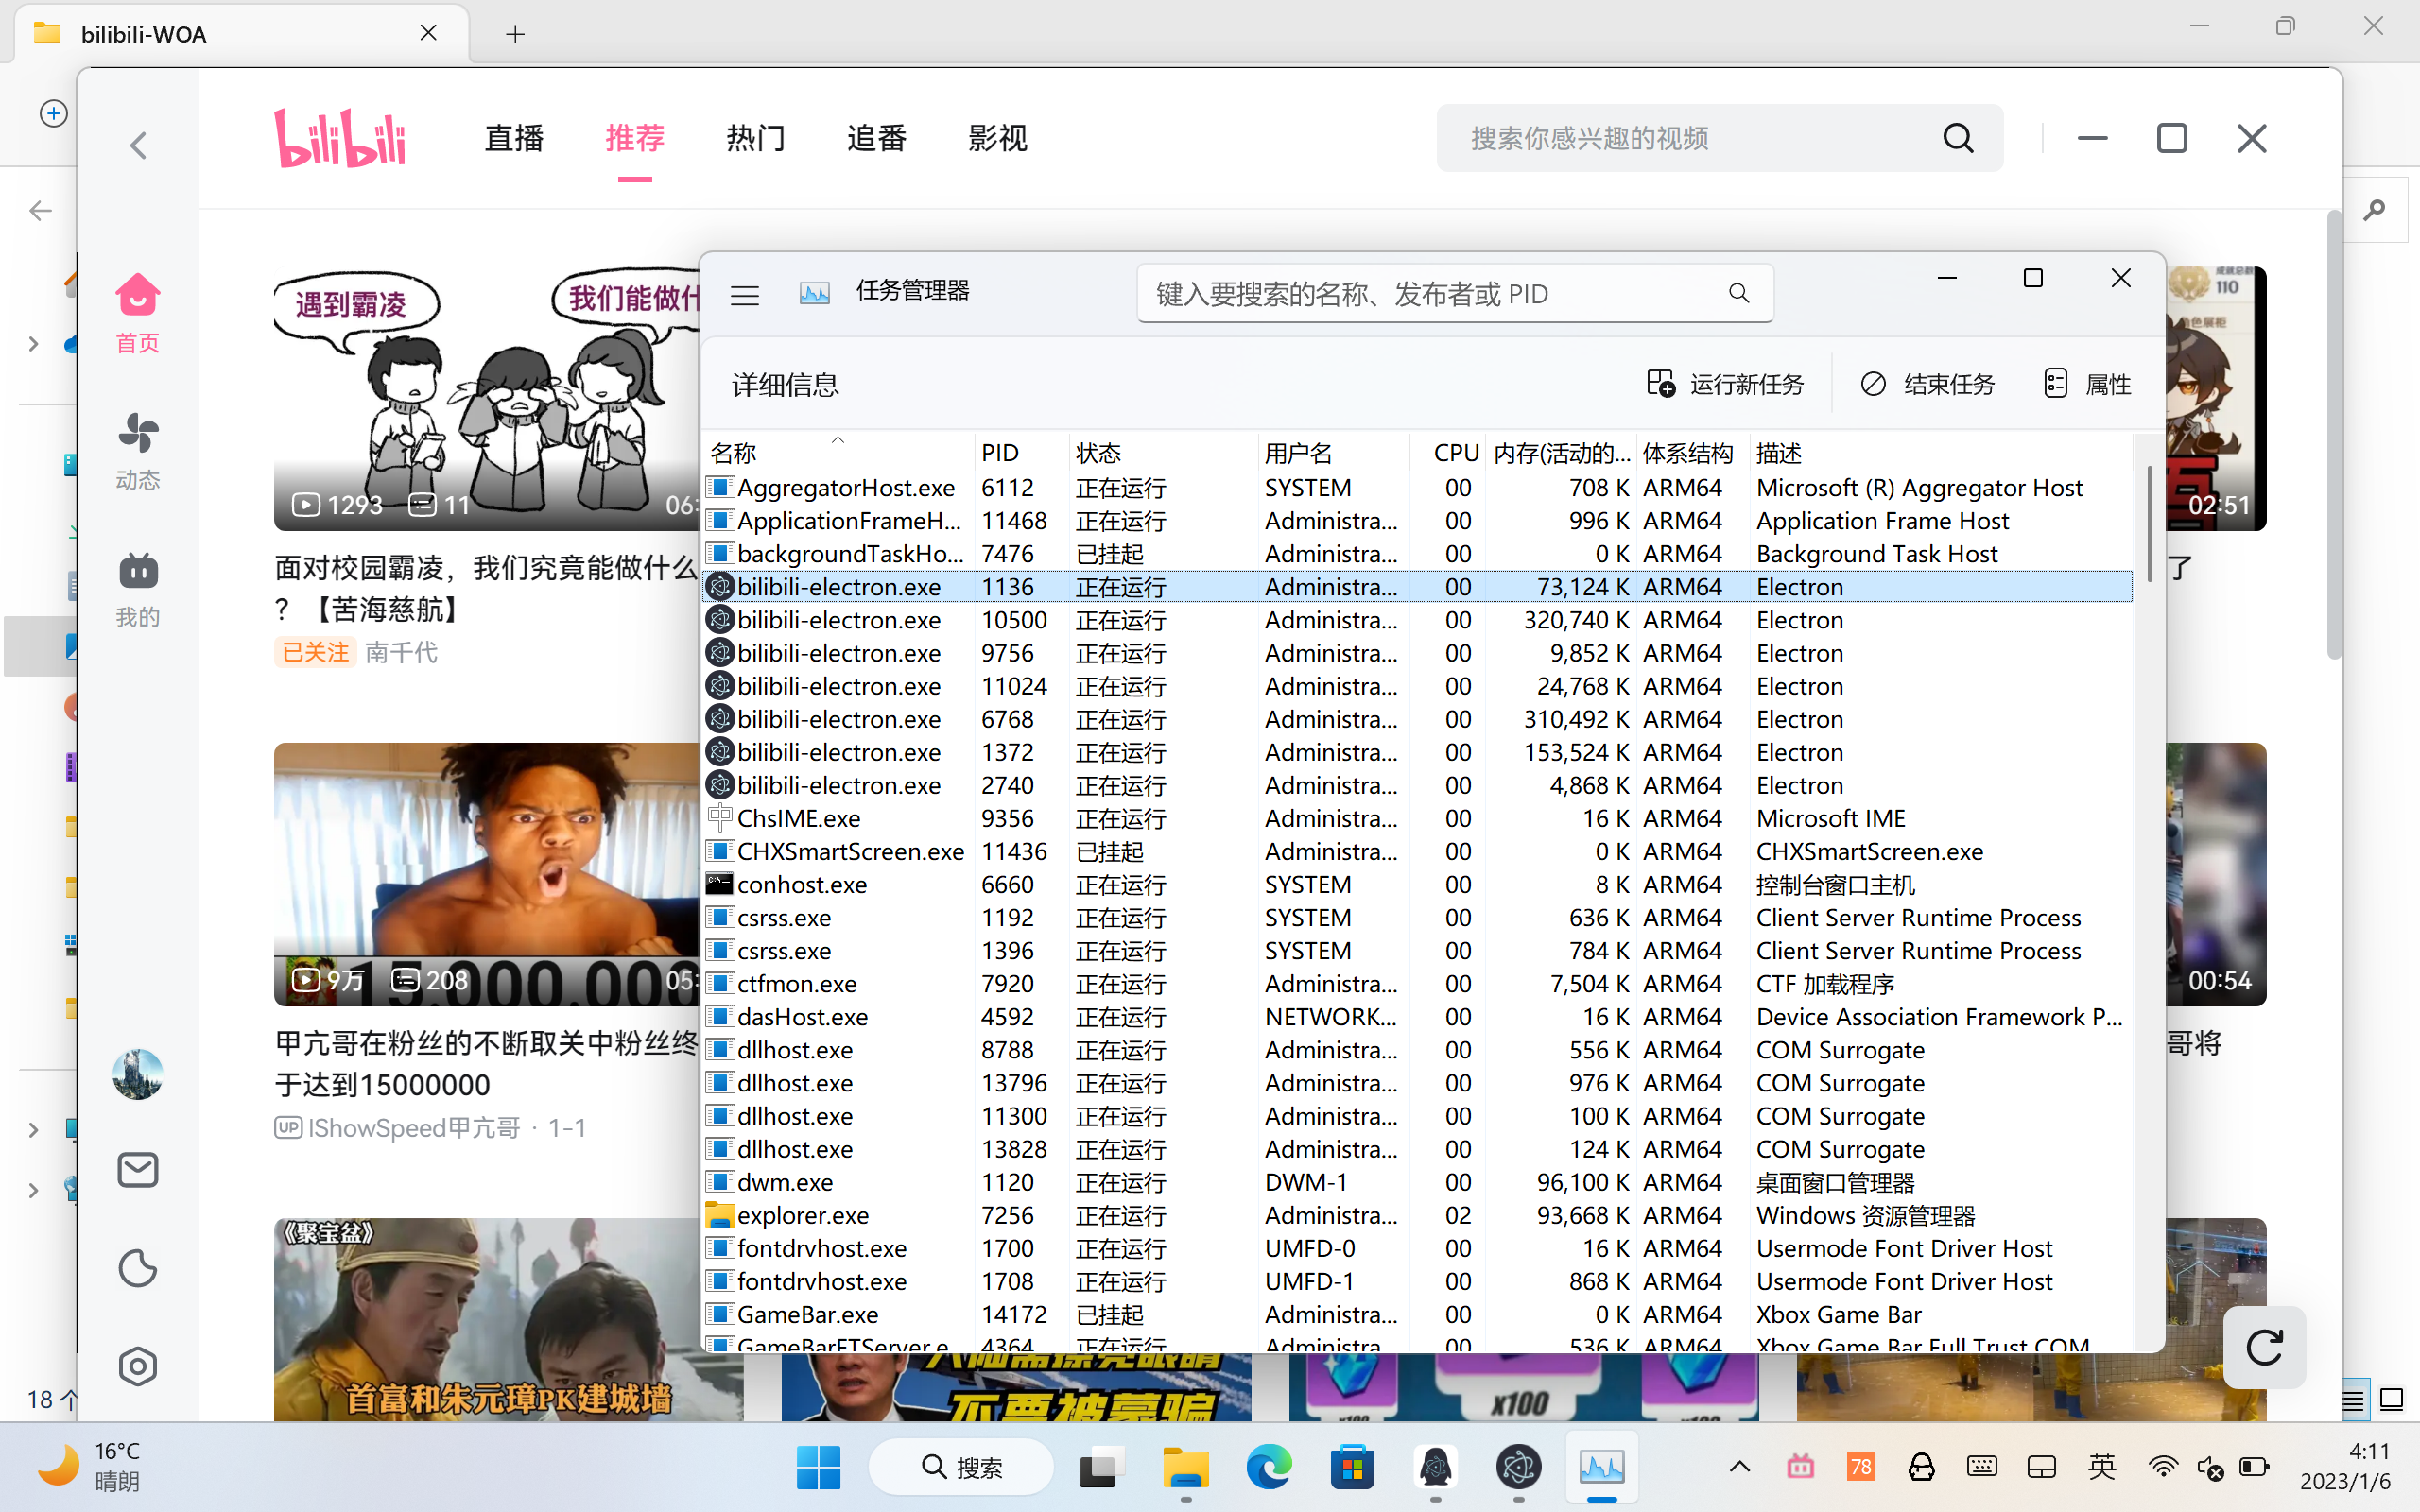
Task: Sort processes by 用户名 column header
Action: 1333,453
